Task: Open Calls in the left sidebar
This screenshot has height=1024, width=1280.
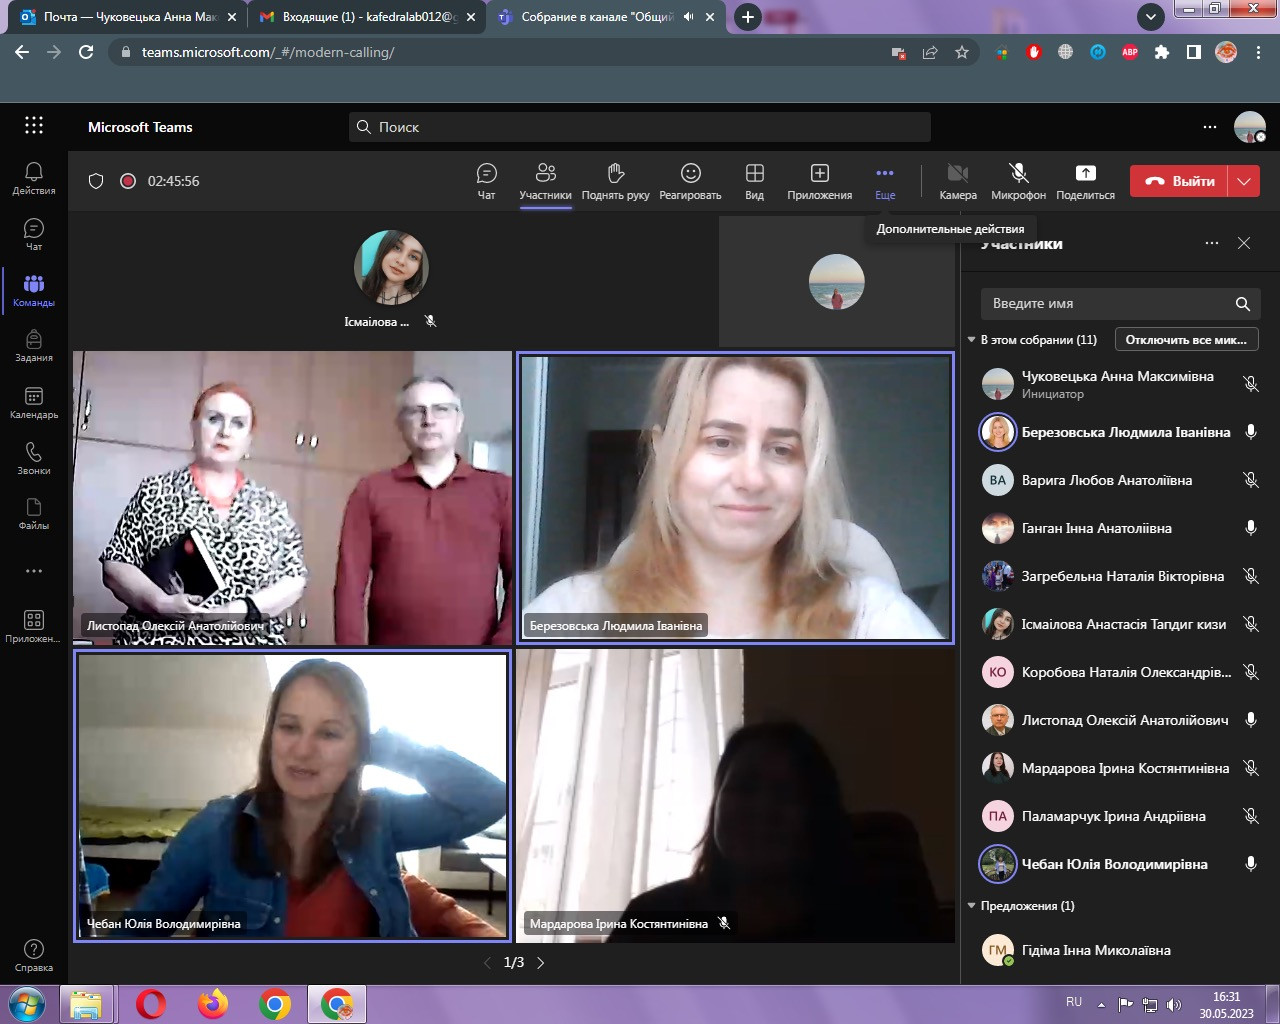Action: 34,458
